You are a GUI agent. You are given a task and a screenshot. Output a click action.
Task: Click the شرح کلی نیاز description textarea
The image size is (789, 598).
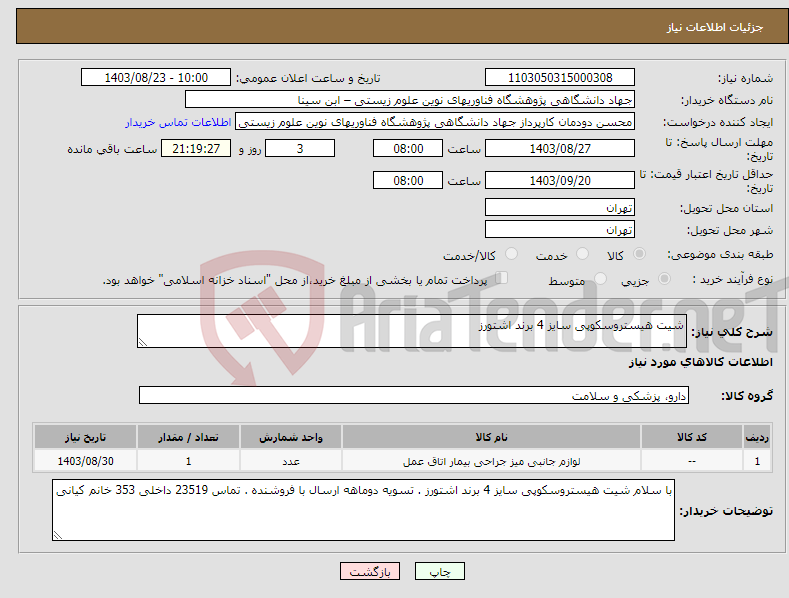coord(412,331)
